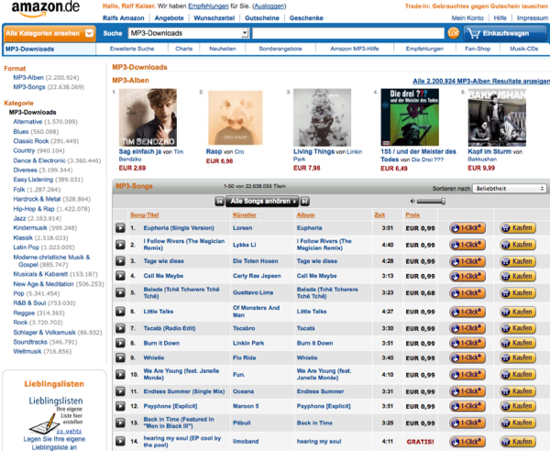Click the speaker volume icon
The width and height of the screenshot is (550, 451).
pos(412,201)
